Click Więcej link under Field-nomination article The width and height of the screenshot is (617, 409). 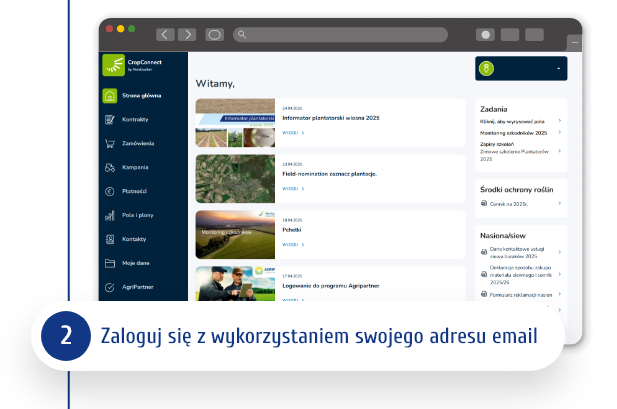pyautogui.click(x=292, y=188)
